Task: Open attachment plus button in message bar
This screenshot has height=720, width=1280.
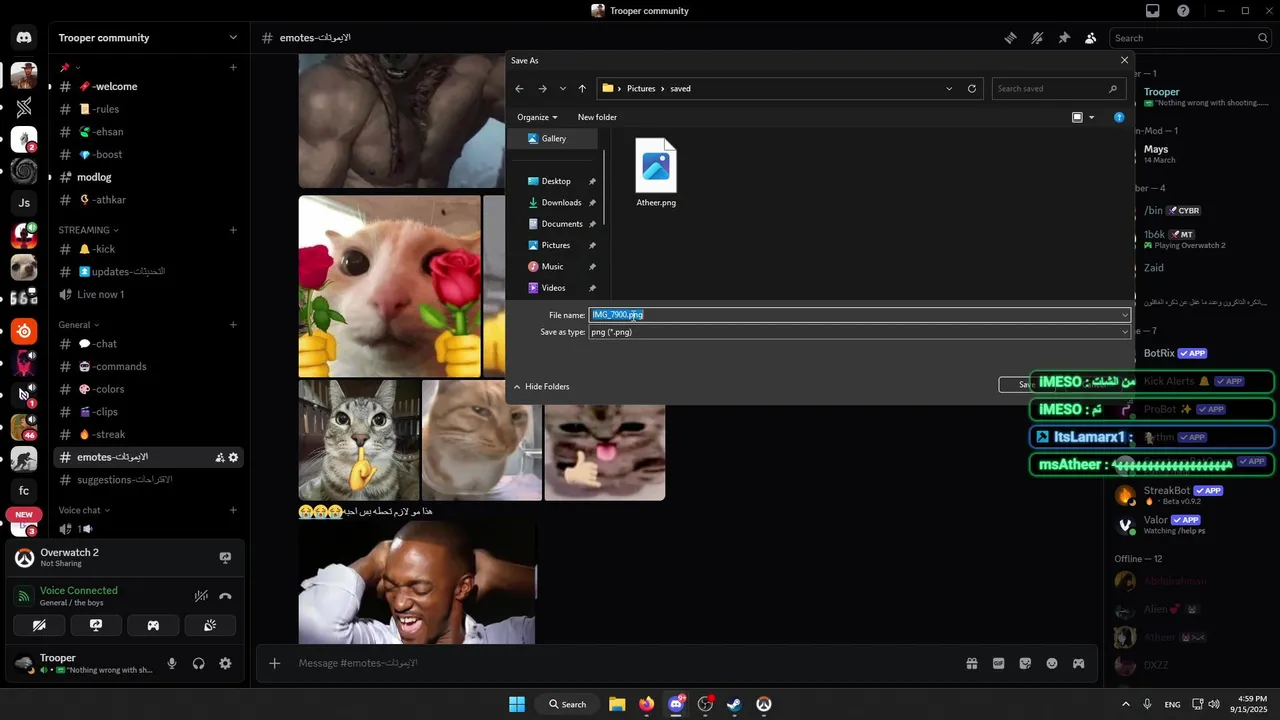Action: point(274,663)
